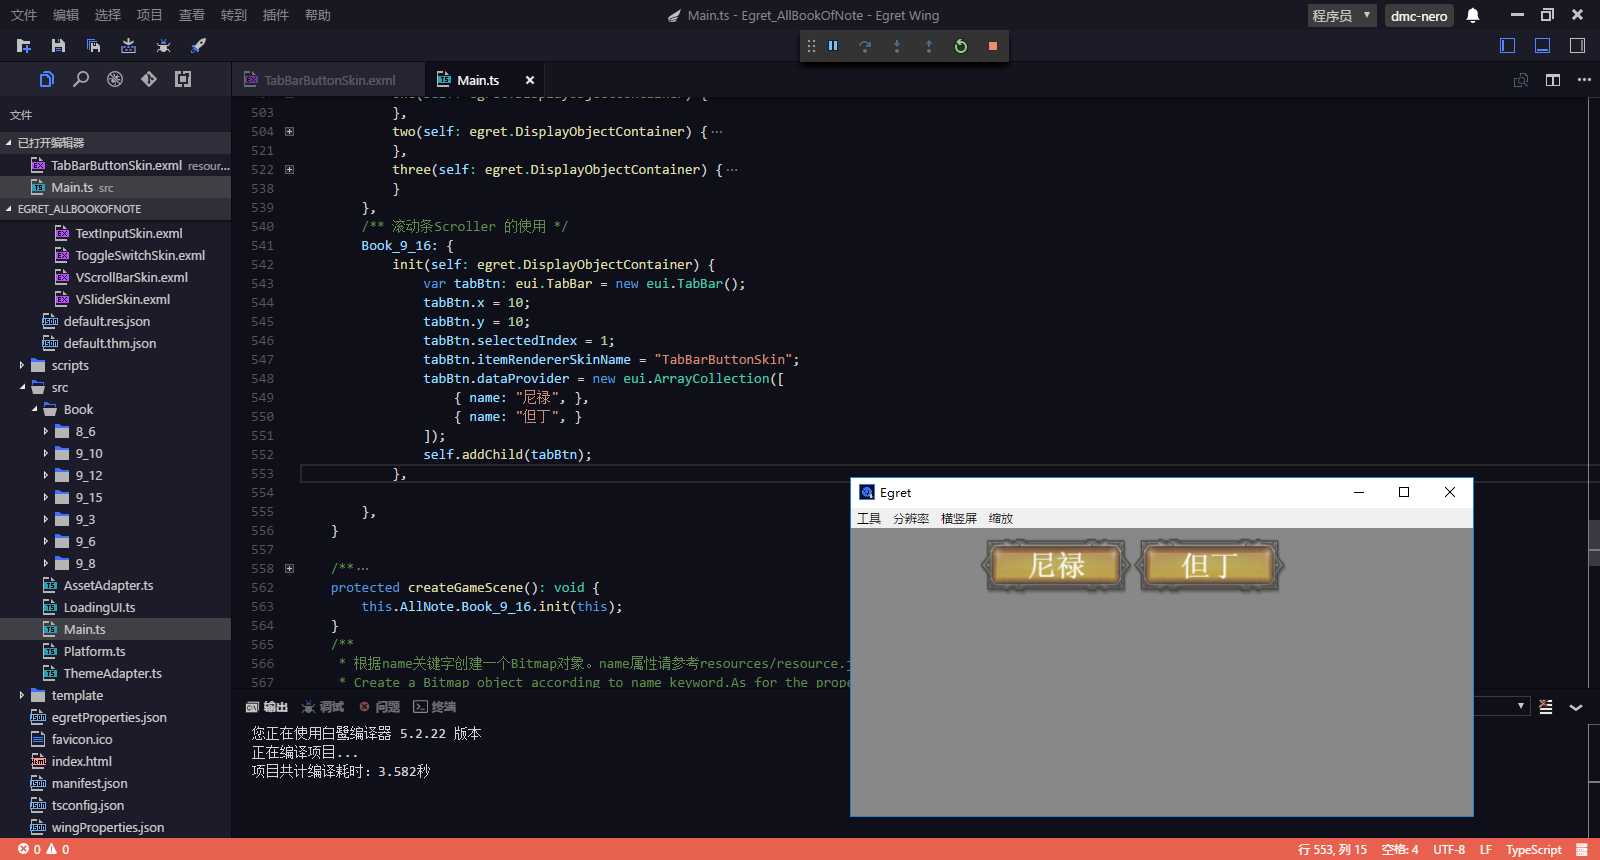The width and height of the screenshot is (1600, 860).
Task: Unfold code at line 504
Action: coord(289,132)
